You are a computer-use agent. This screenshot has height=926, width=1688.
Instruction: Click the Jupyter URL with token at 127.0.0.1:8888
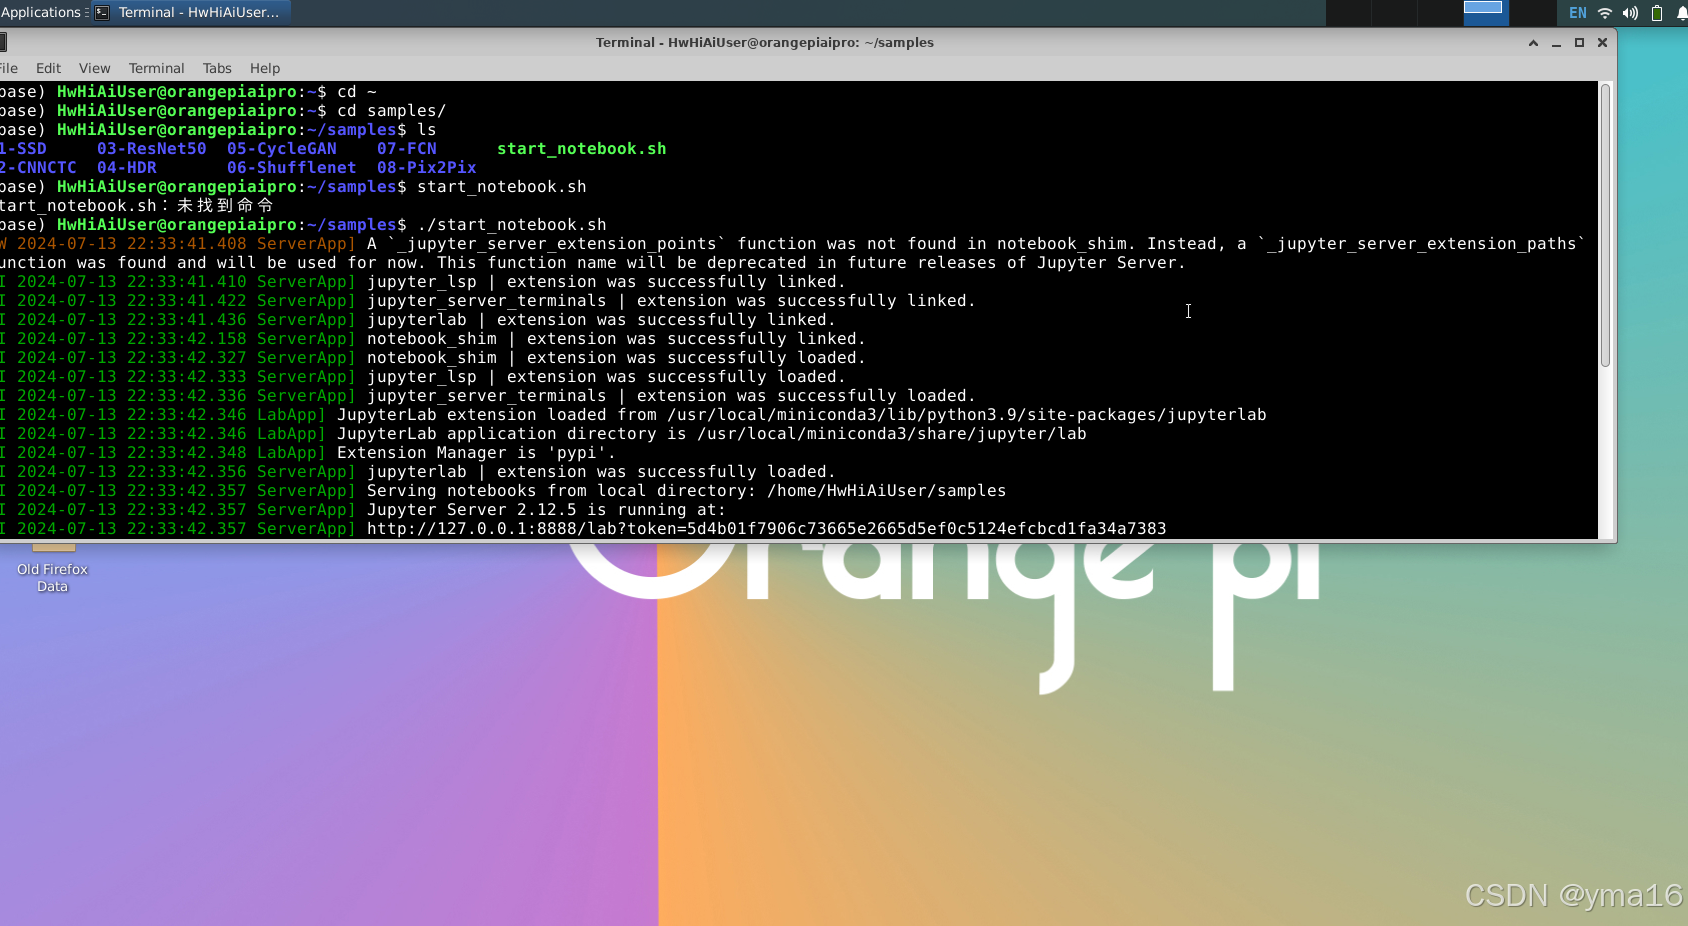[x=766, y=529]
